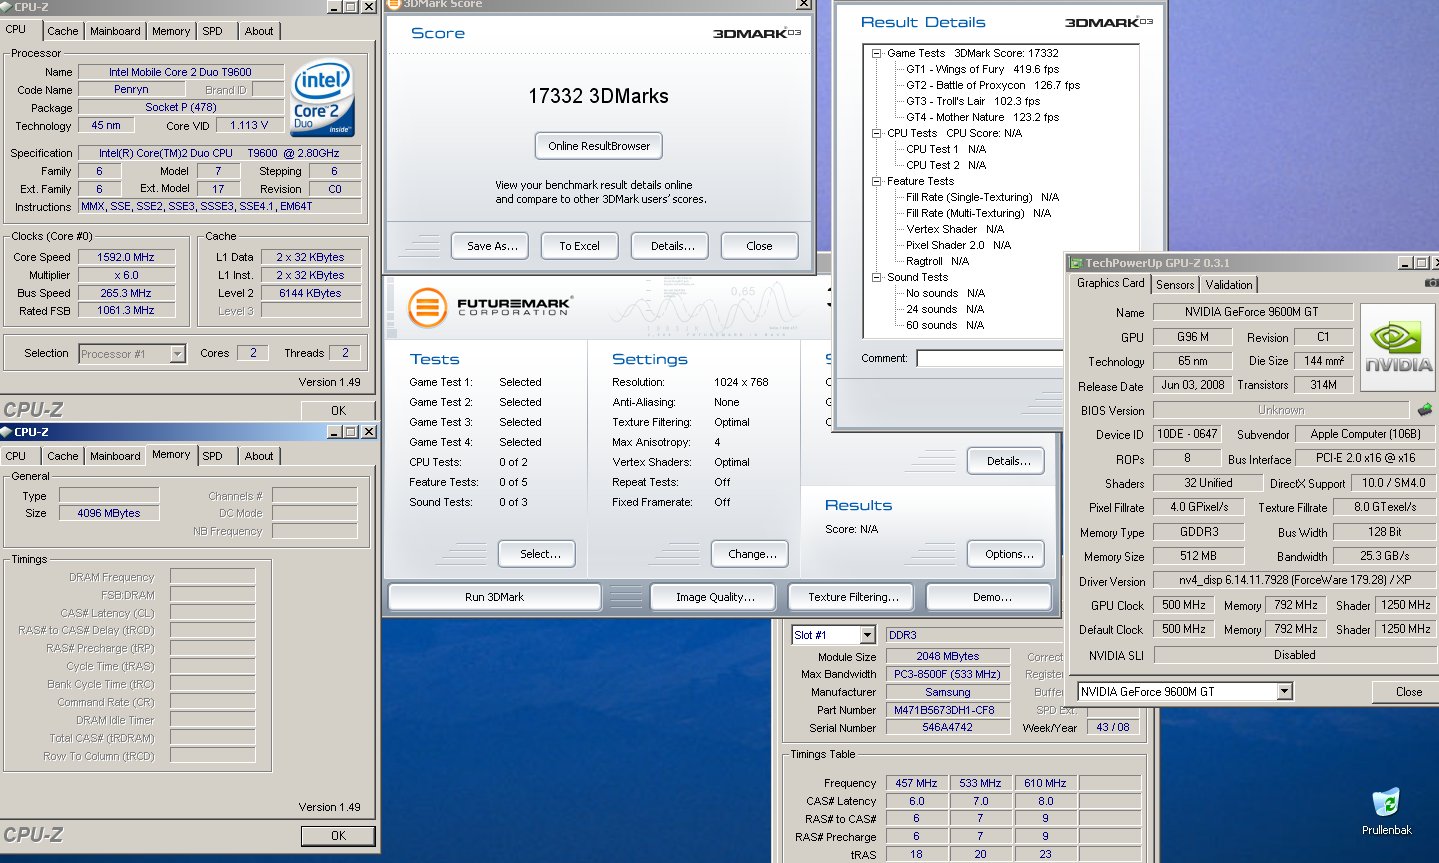Collapse the CPU Tests tree node
The height and width of the screenshot is (863, 1439).
pyautogui.click(x=877, y=133)
